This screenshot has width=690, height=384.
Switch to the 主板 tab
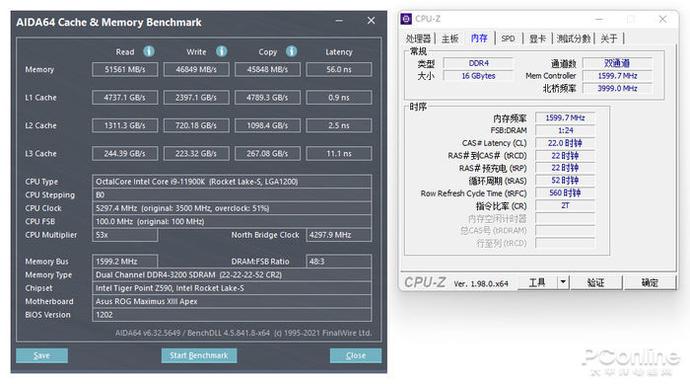pos(450,39)
